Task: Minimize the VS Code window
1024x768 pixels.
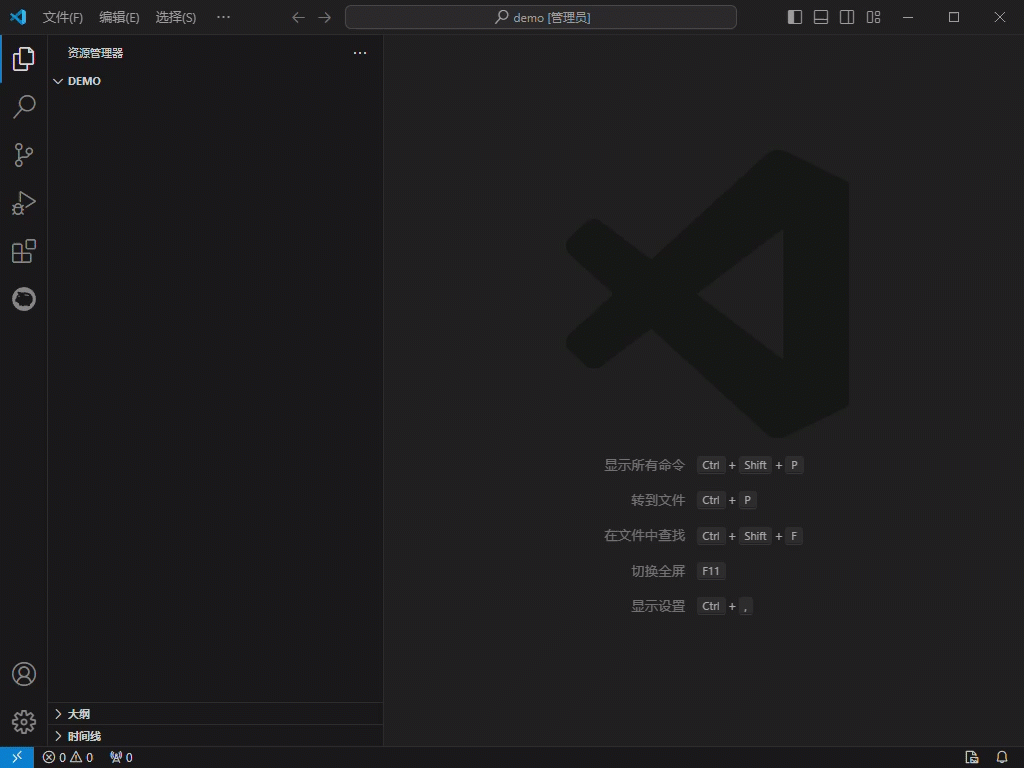Action: coord(908,17)
